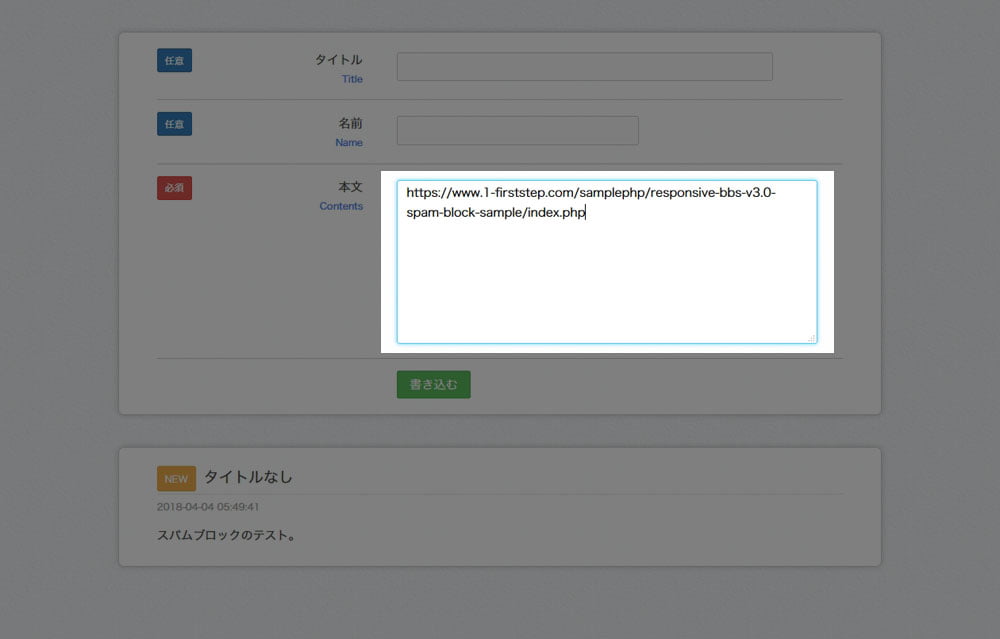Submit the form with 書き込む button
This screenshot has width=1000, height=639.
(433, 385)
